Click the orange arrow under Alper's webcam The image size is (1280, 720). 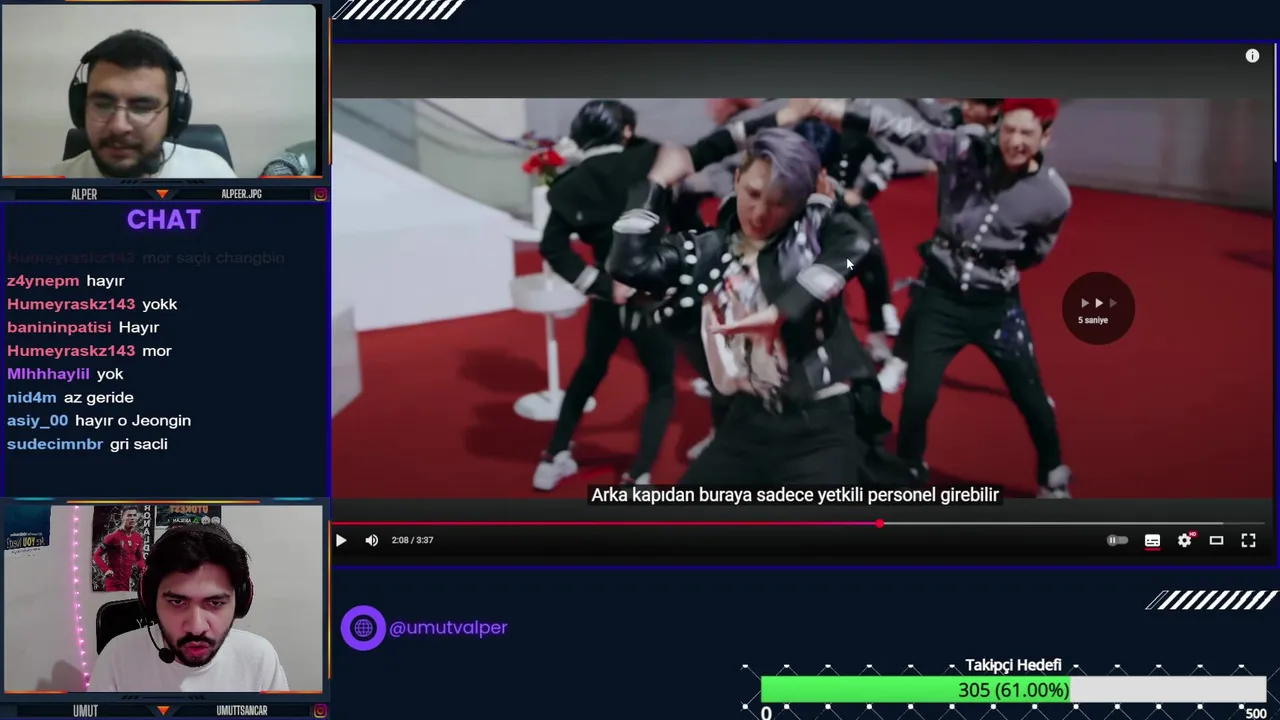click(162, 194)
